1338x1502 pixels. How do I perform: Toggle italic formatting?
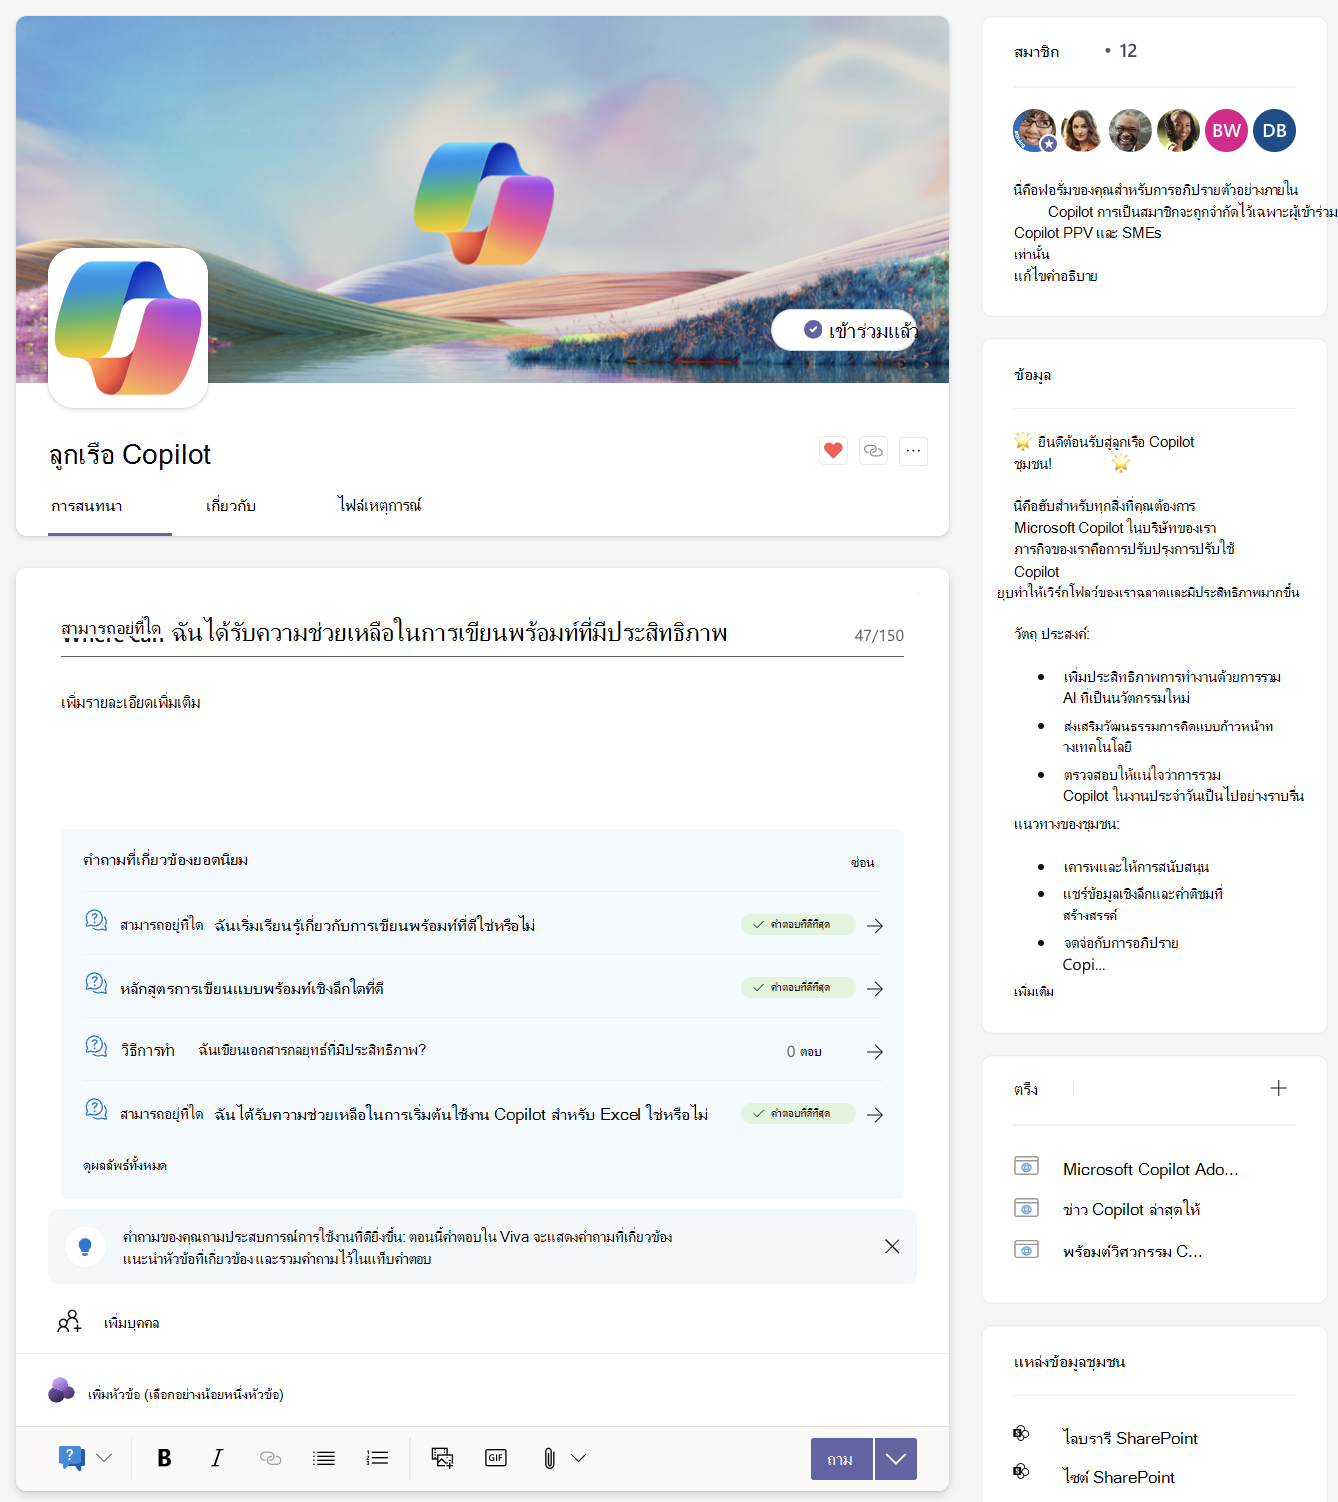pyautogui.click(x=217, y=1458)
